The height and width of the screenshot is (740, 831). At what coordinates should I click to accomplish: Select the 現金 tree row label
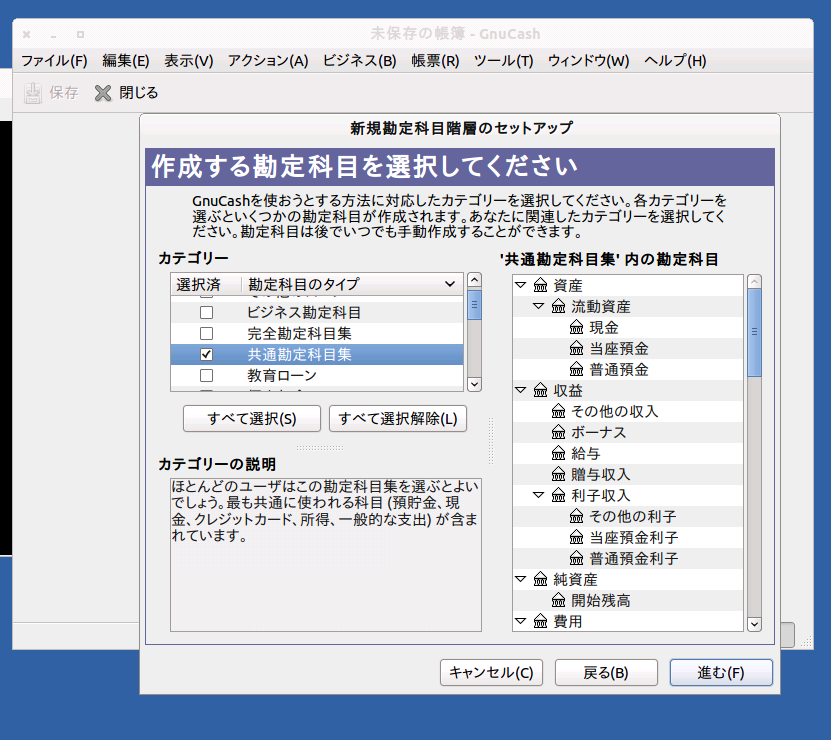(604, 328)
